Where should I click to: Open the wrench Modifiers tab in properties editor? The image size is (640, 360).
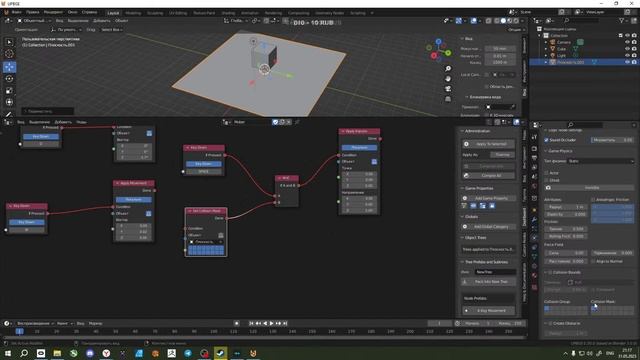[534, 220]
